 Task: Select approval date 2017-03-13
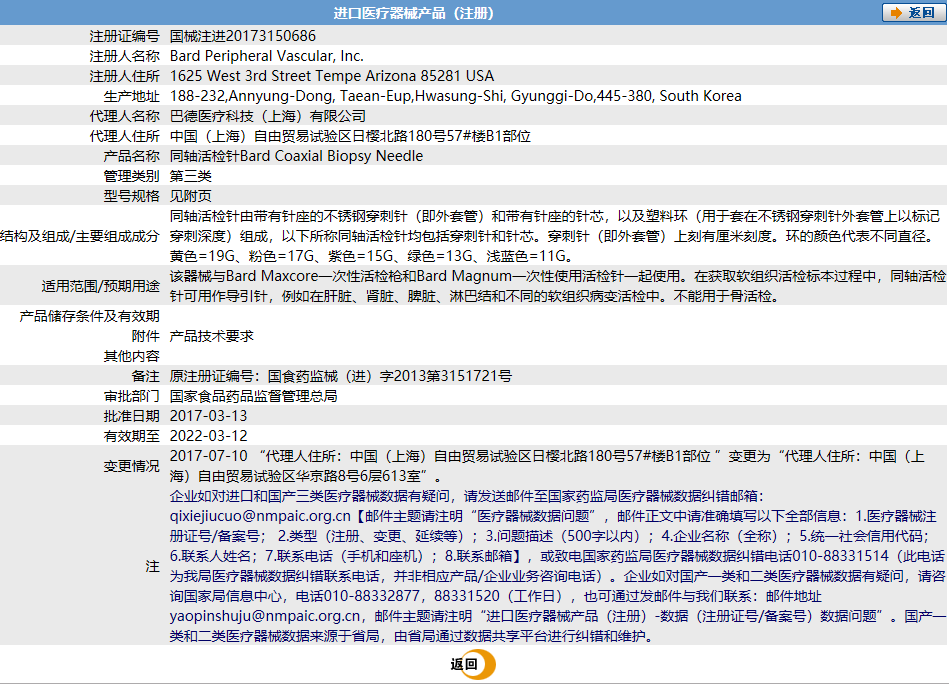(208, 416)
